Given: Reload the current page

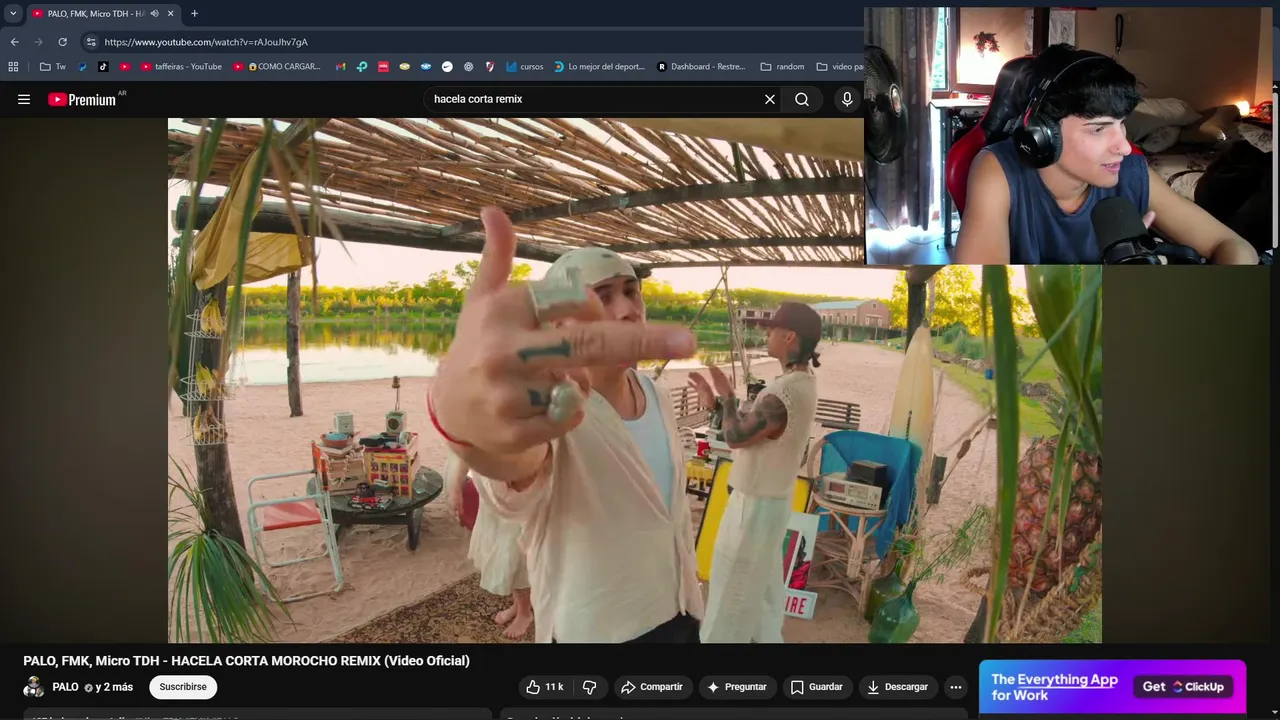Looking at the screenshot, I should [x=62, y=42].
